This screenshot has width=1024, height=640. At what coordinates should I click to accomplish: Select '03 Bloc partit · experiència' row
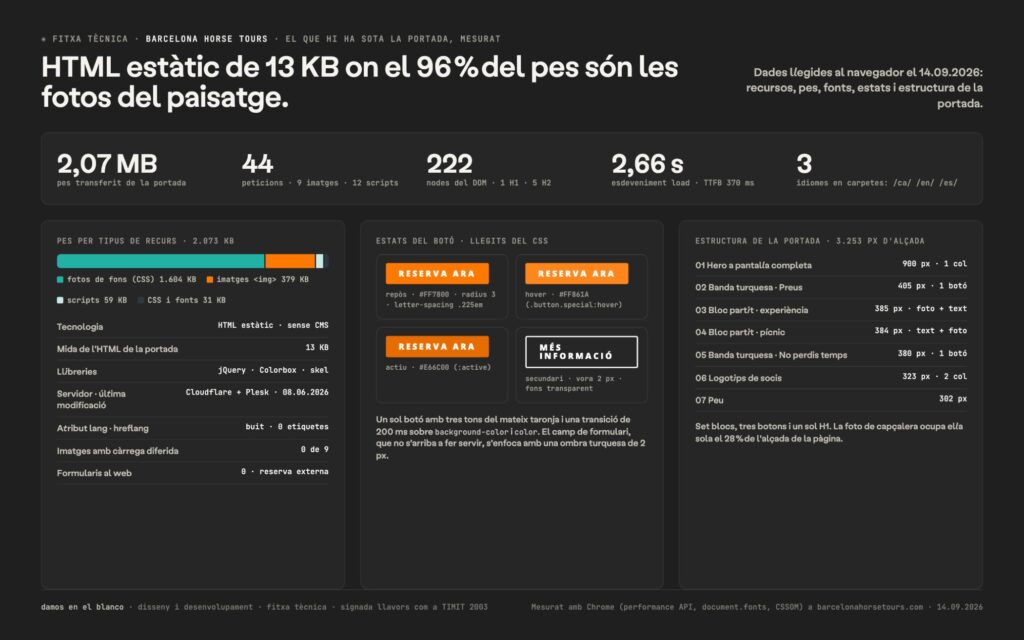pos(831,309)
